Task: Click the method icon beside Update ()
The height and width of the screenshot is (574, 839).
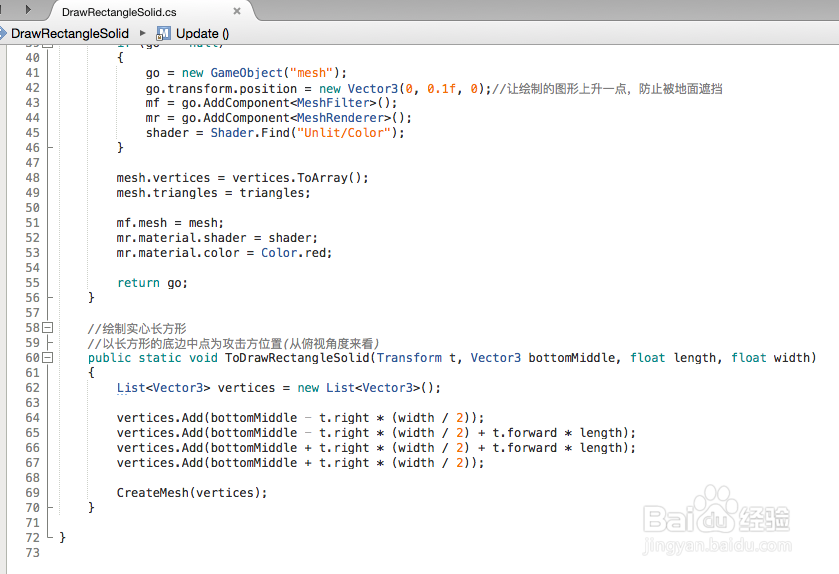Action: click(x=163, y=34)
